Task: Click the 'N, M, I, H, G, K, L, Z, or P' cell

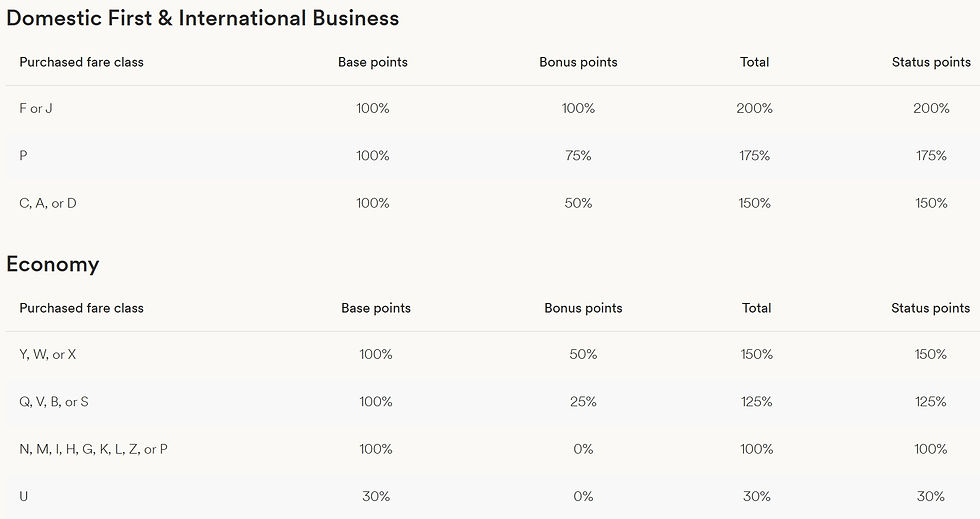Action: 93,449
